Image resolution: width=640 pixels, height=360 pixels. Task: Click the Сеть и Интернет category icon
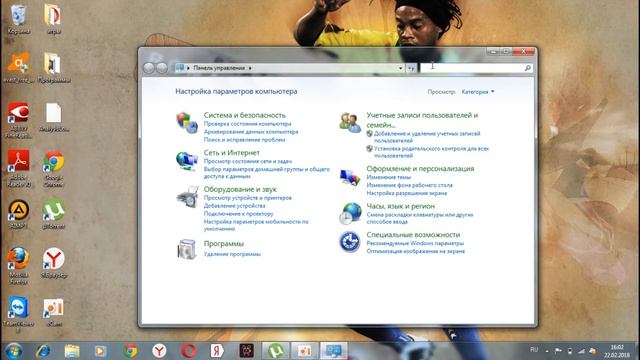[187, 160]
